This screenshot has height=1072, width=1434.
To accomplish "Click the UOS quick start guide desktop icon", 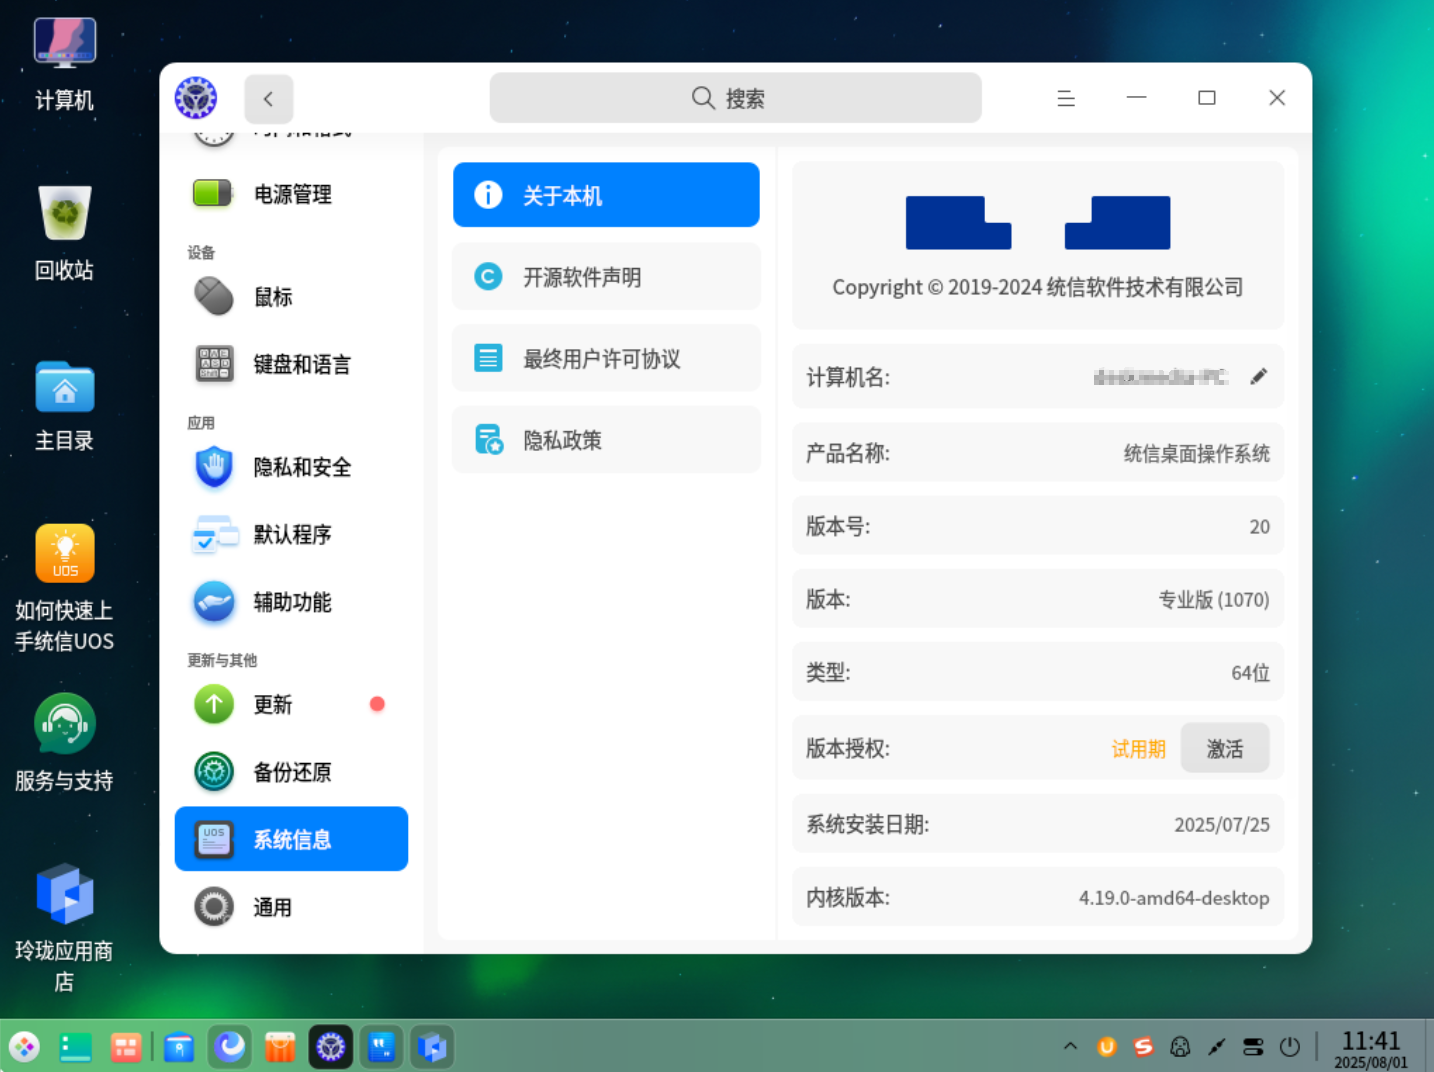I will pos(64,588).
